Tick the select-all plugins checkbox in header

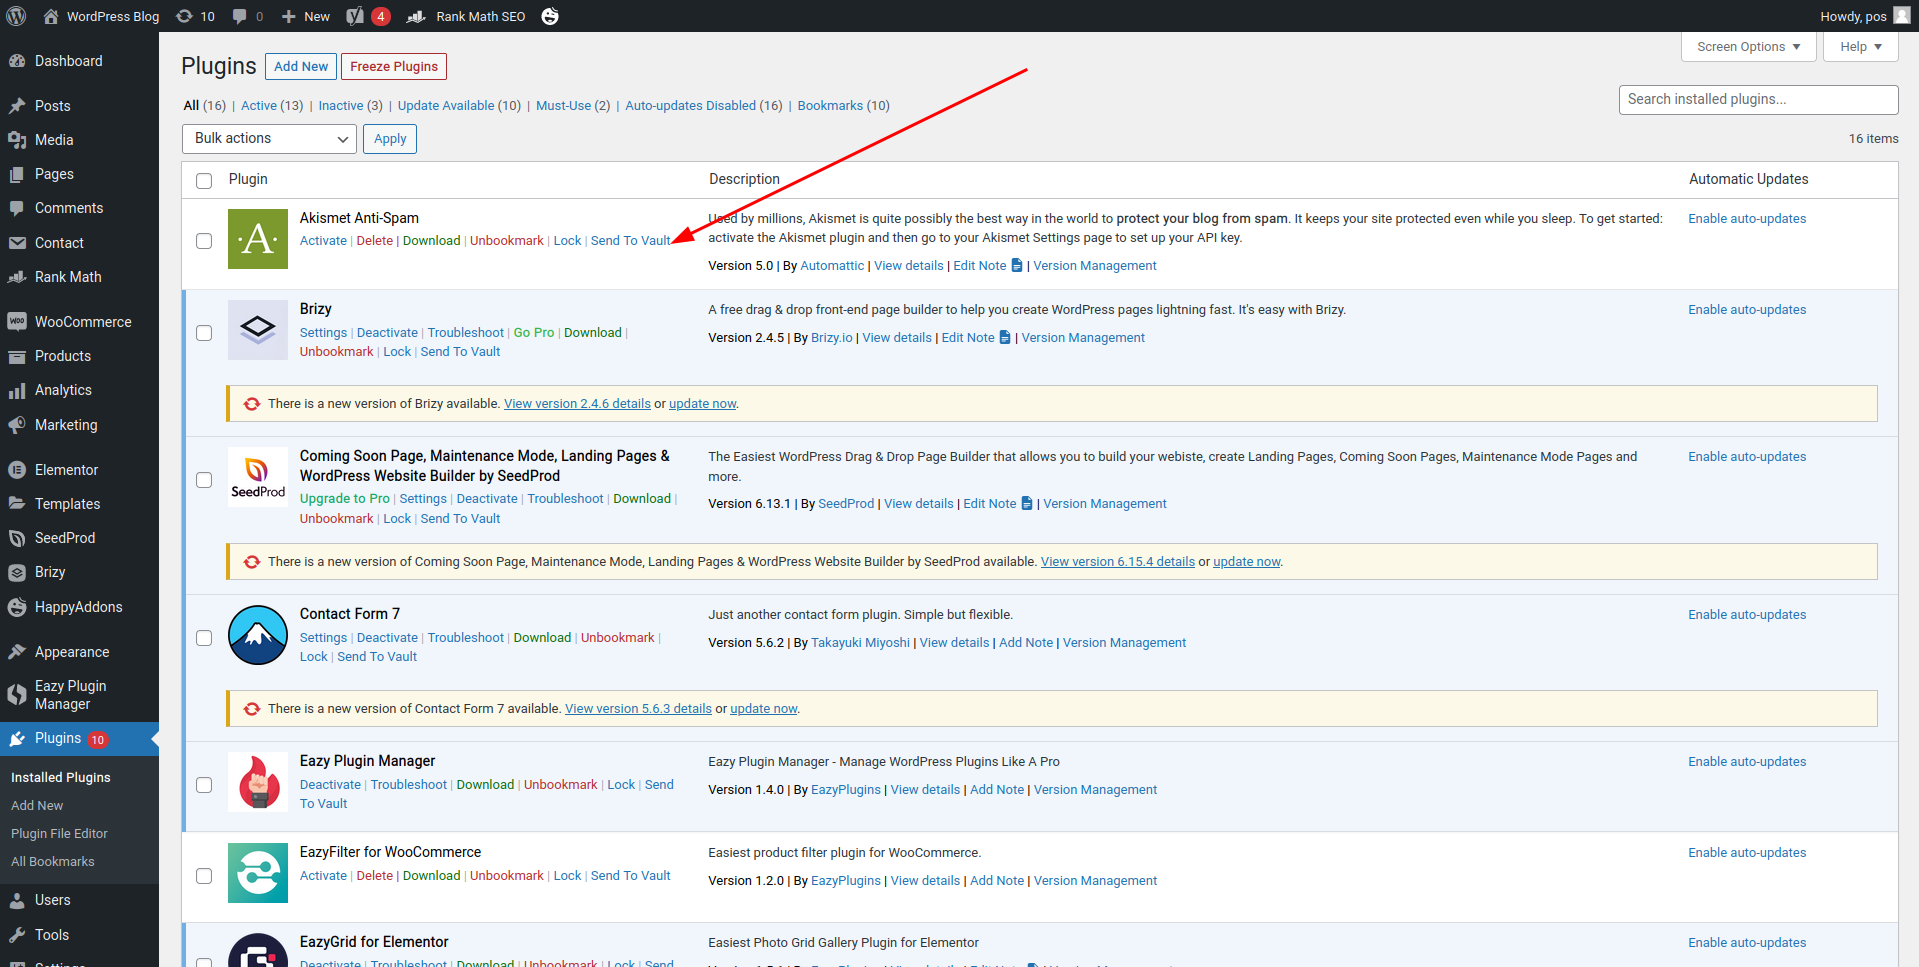tap(204, 181)
